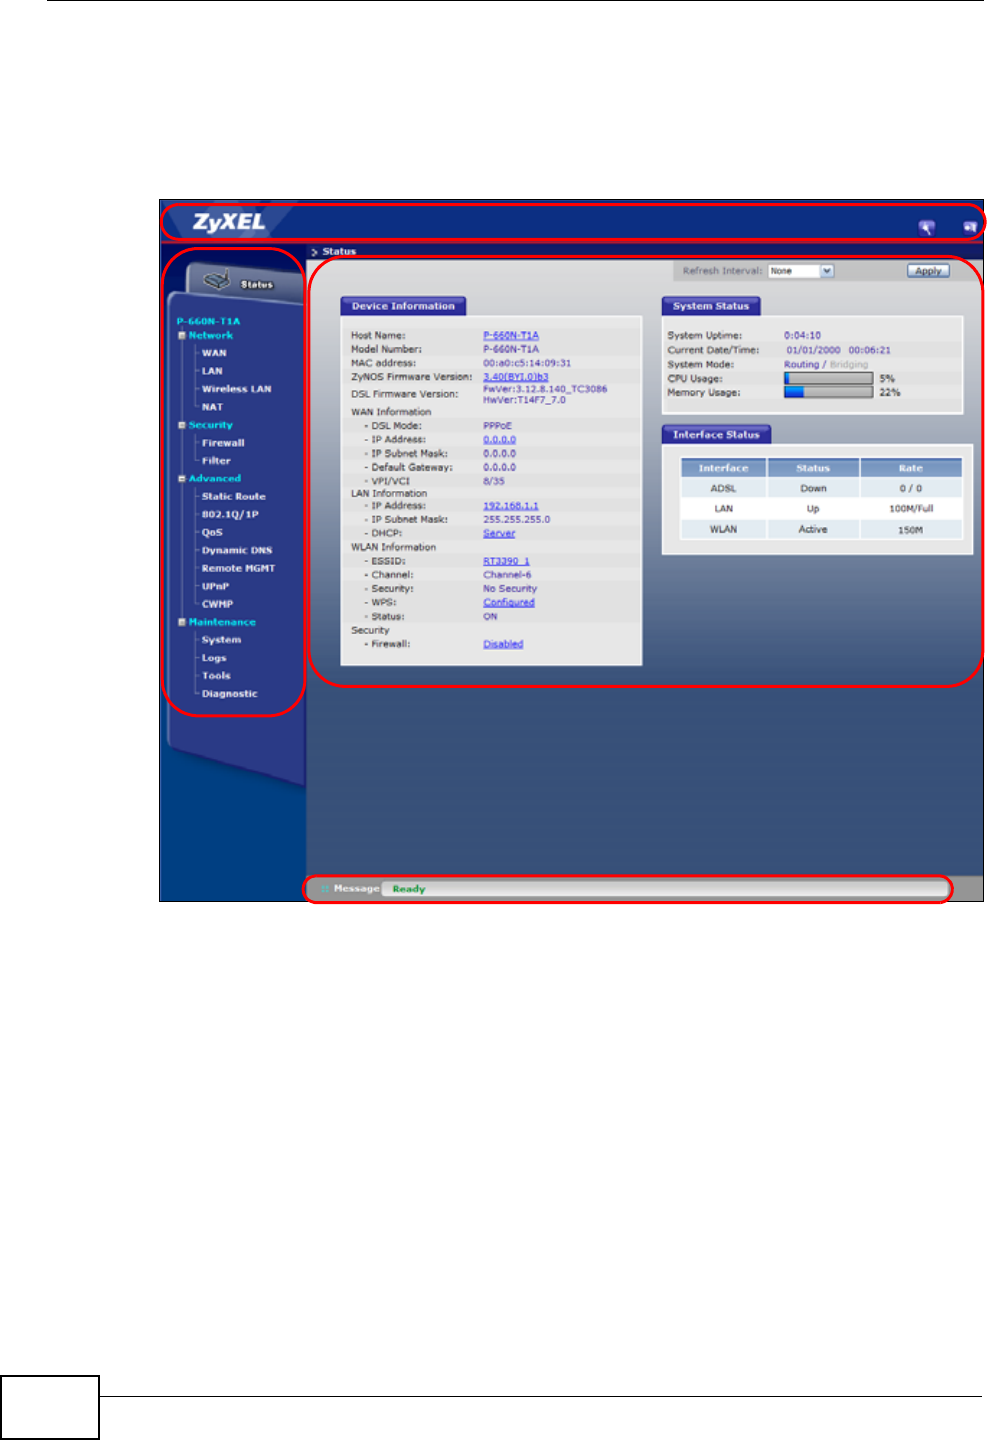This screenshot has height=1440, width=987.
Task: Click the WLAN interface cell
Action: click(x=723, y=530)
